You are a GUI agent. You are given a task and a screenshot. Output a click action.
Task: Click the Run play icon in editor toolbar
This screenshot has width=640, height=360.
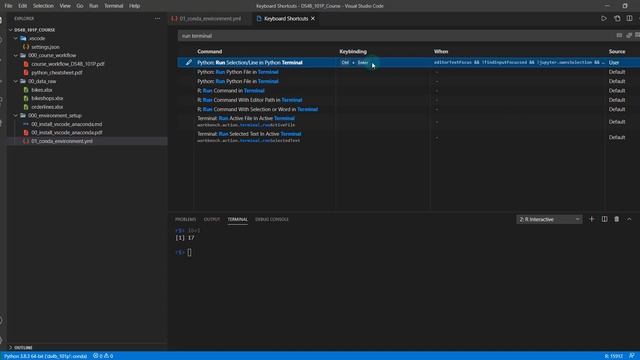(x=604, y=18)
